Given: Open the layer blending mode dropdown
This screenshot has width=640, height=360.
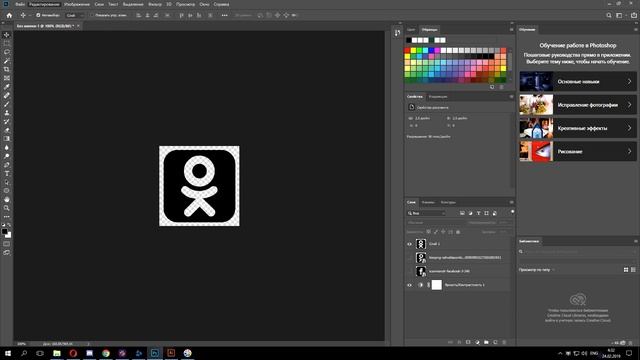Looking at the screenshot, I should (436, 222).
